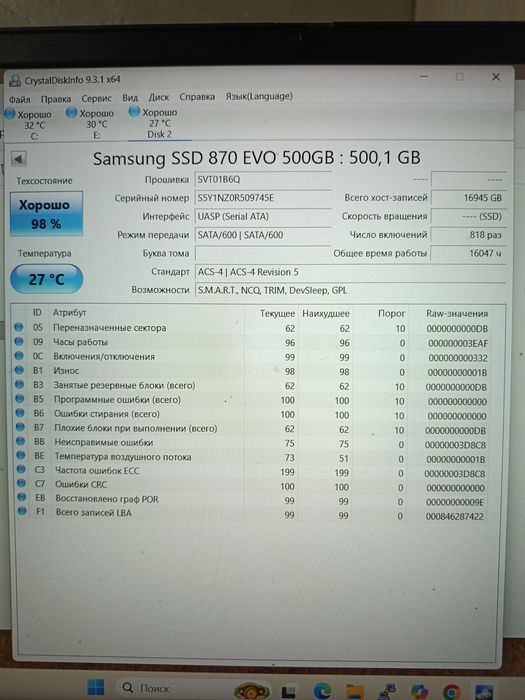Click the Интерфейс field UASP (Serial ATA)
Image resolution: width=525 pixels, height=700 pixels.
tap(263, 217)
